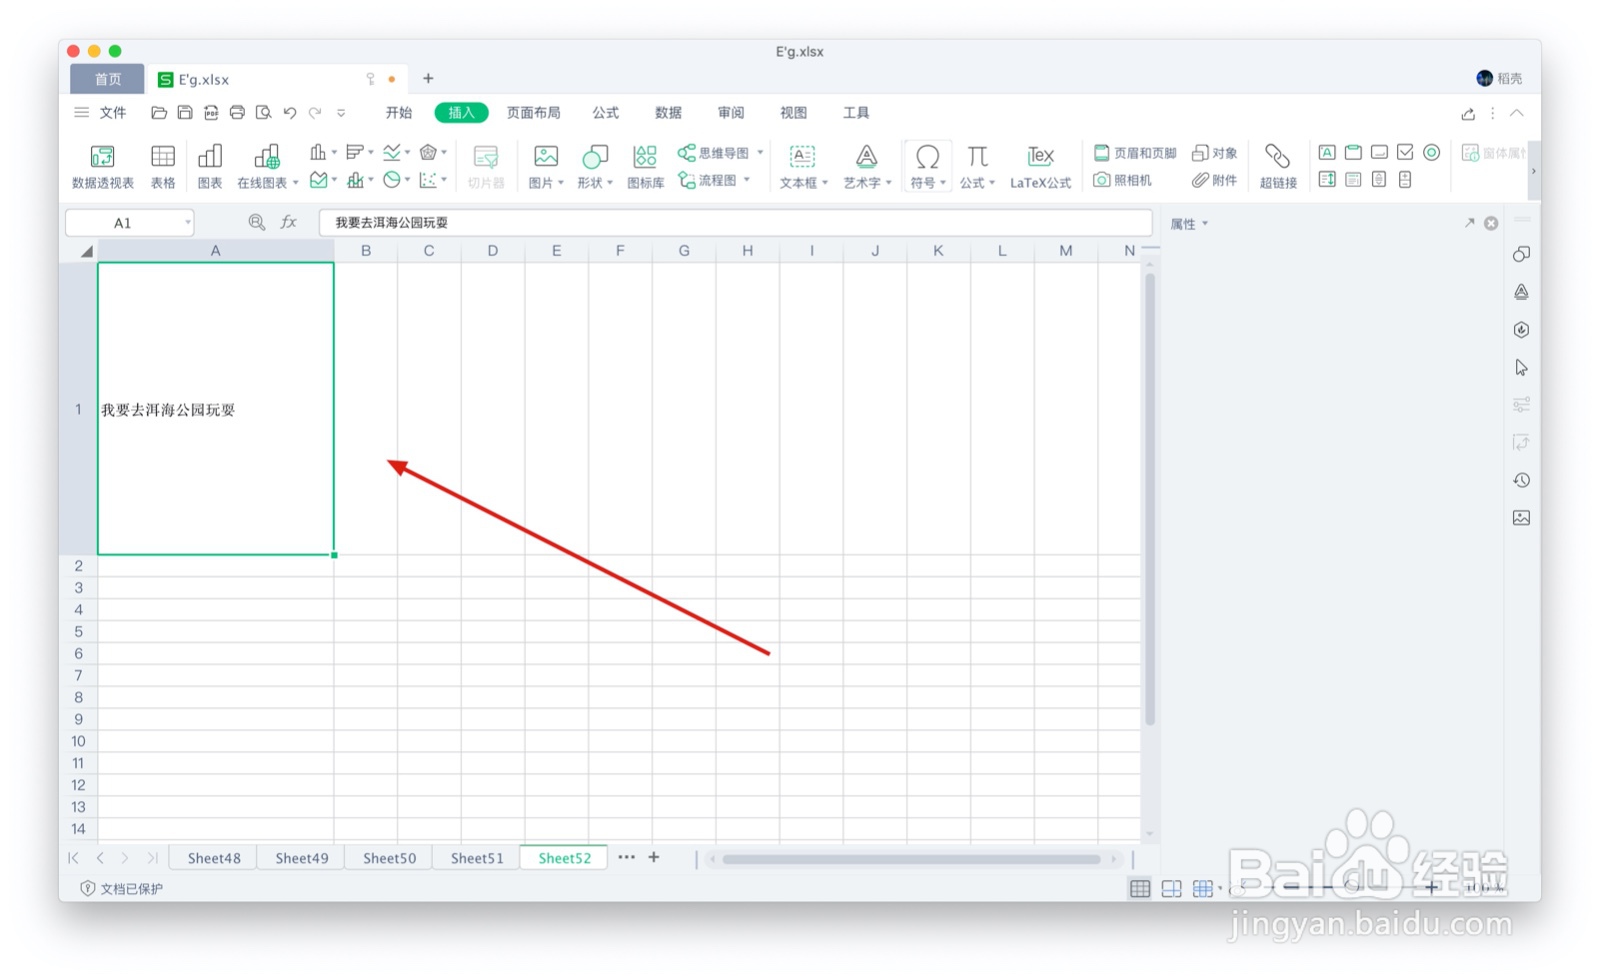Show more sheets via ellipsis button

(x=626, y=857)
